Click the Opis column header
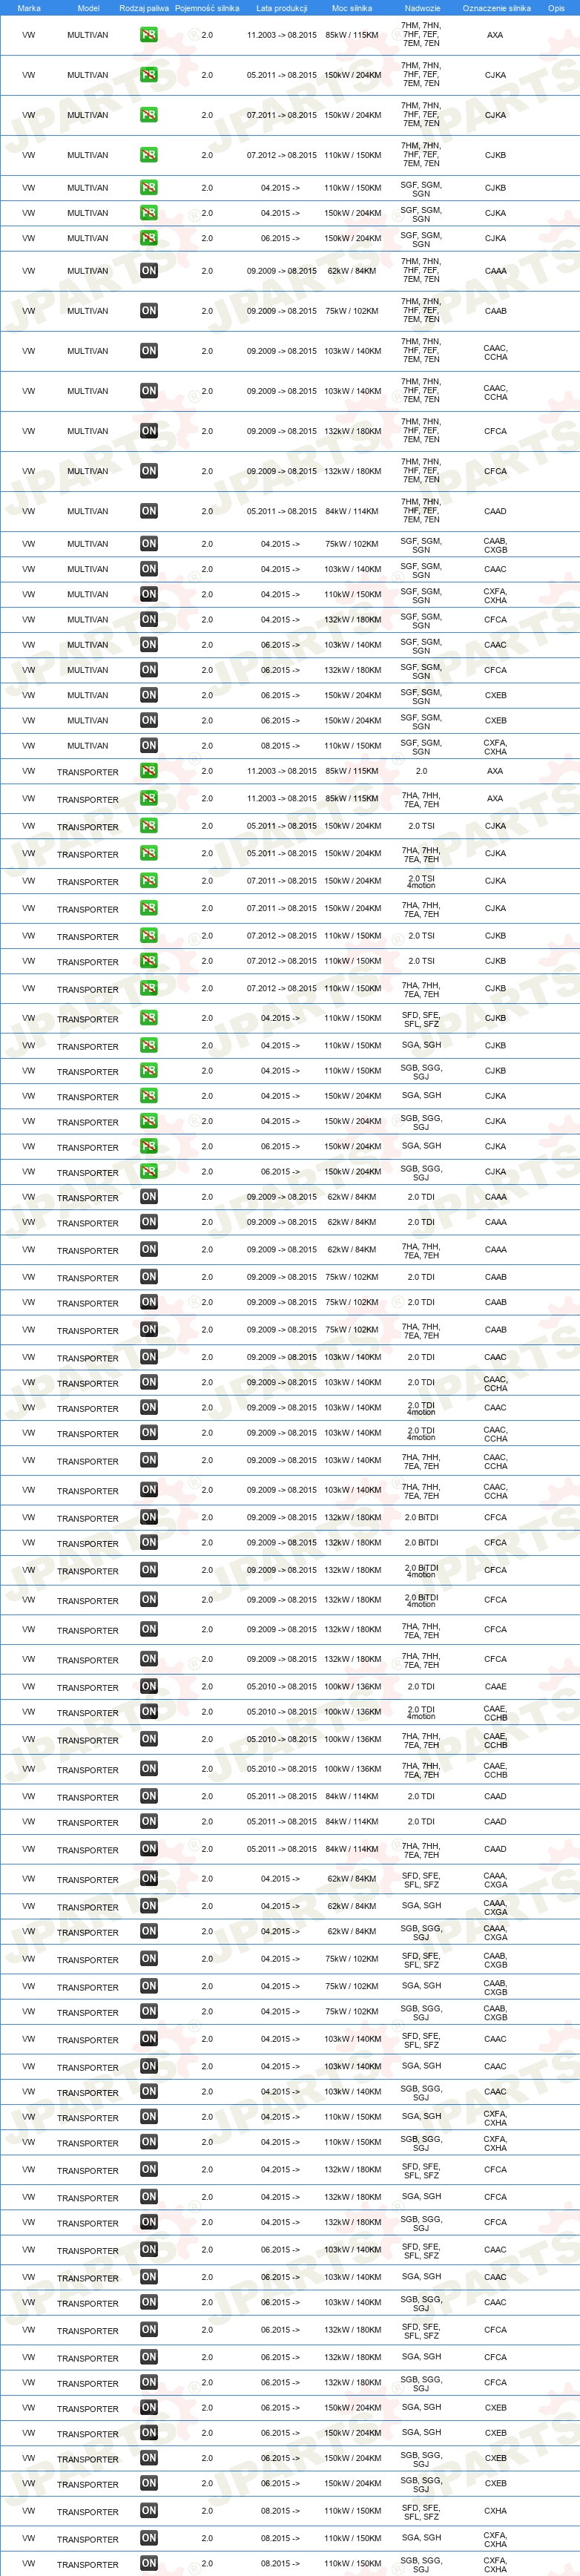 pos(556,8)
